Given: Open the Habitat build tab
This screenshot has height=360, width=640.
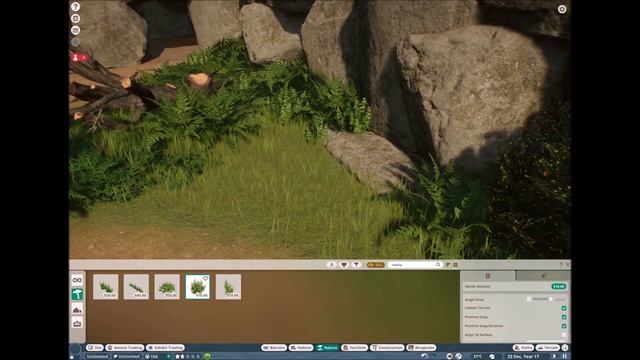Looking at the screenshot, I should point(301,348).
